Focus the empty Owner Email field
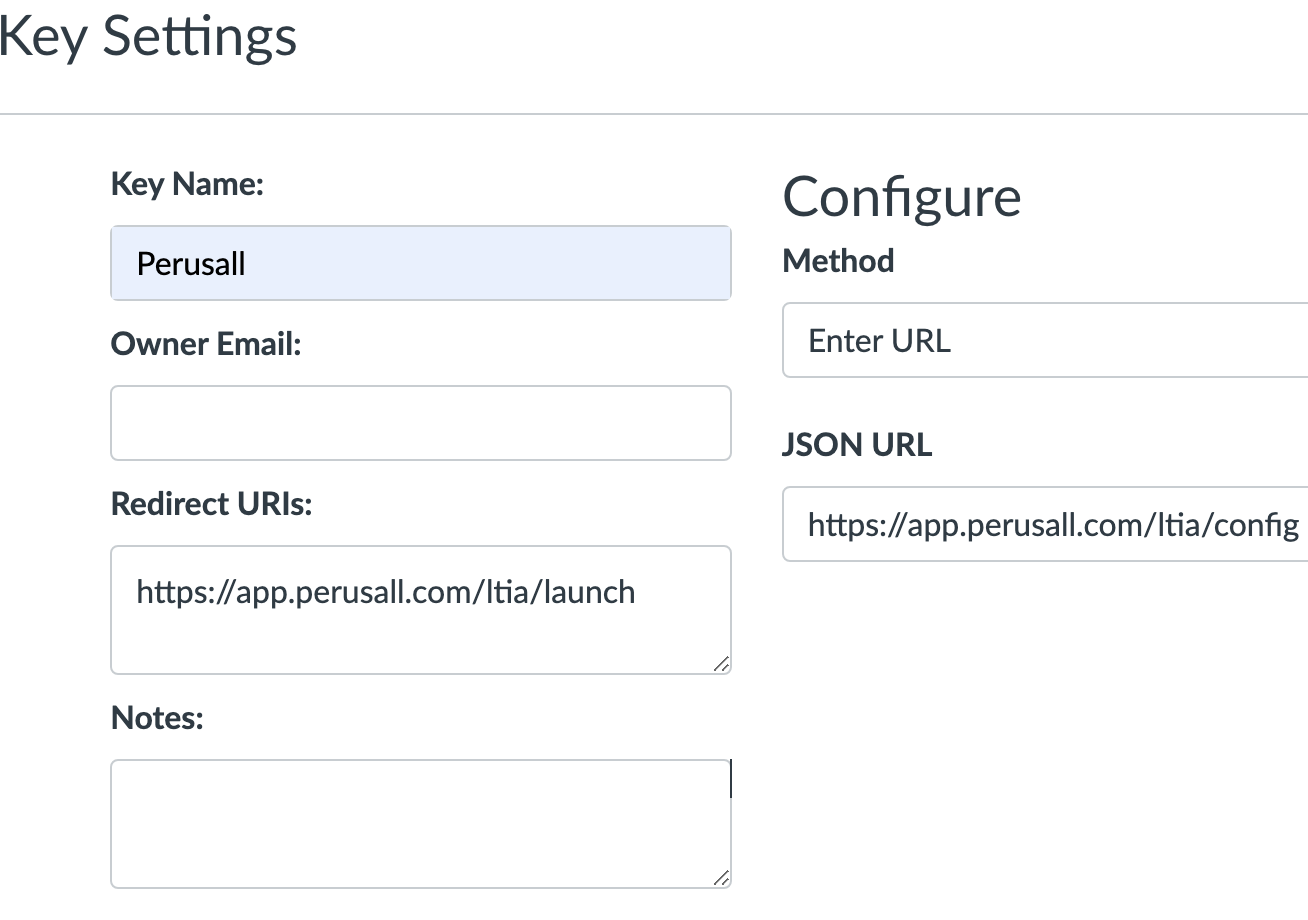The image size is (1308, 920). pyautogui.click(x=420, y=422)
